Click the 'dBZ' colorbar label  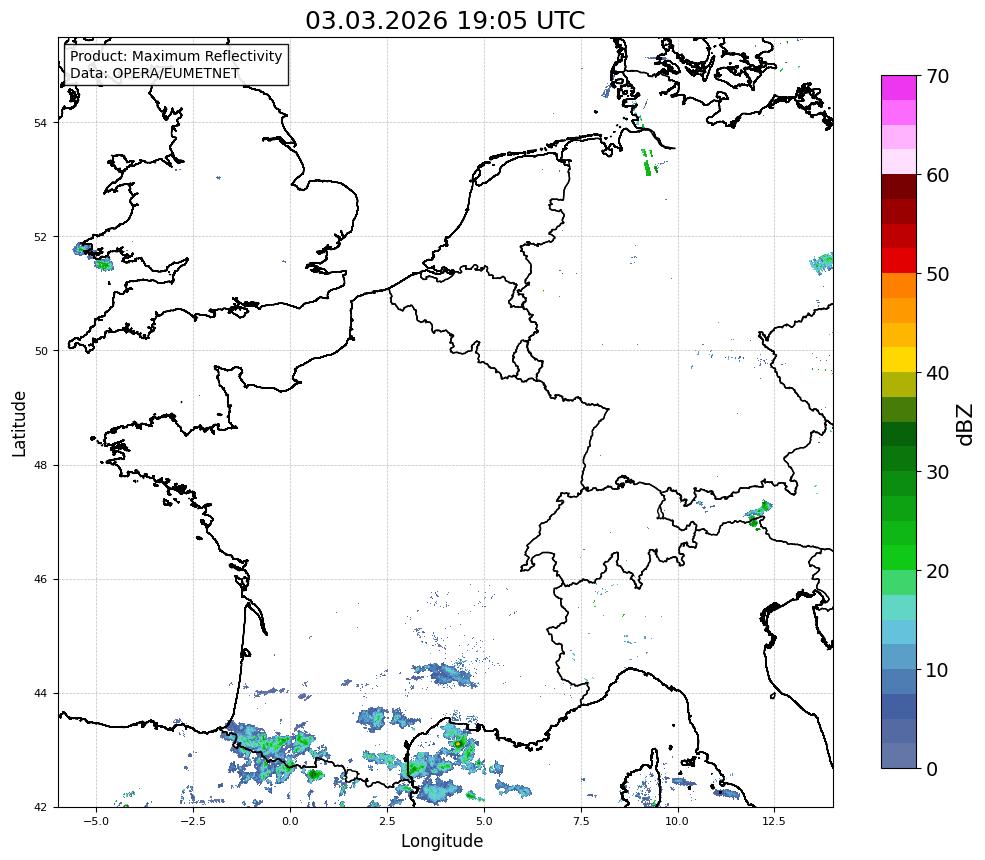pos(966,424)
